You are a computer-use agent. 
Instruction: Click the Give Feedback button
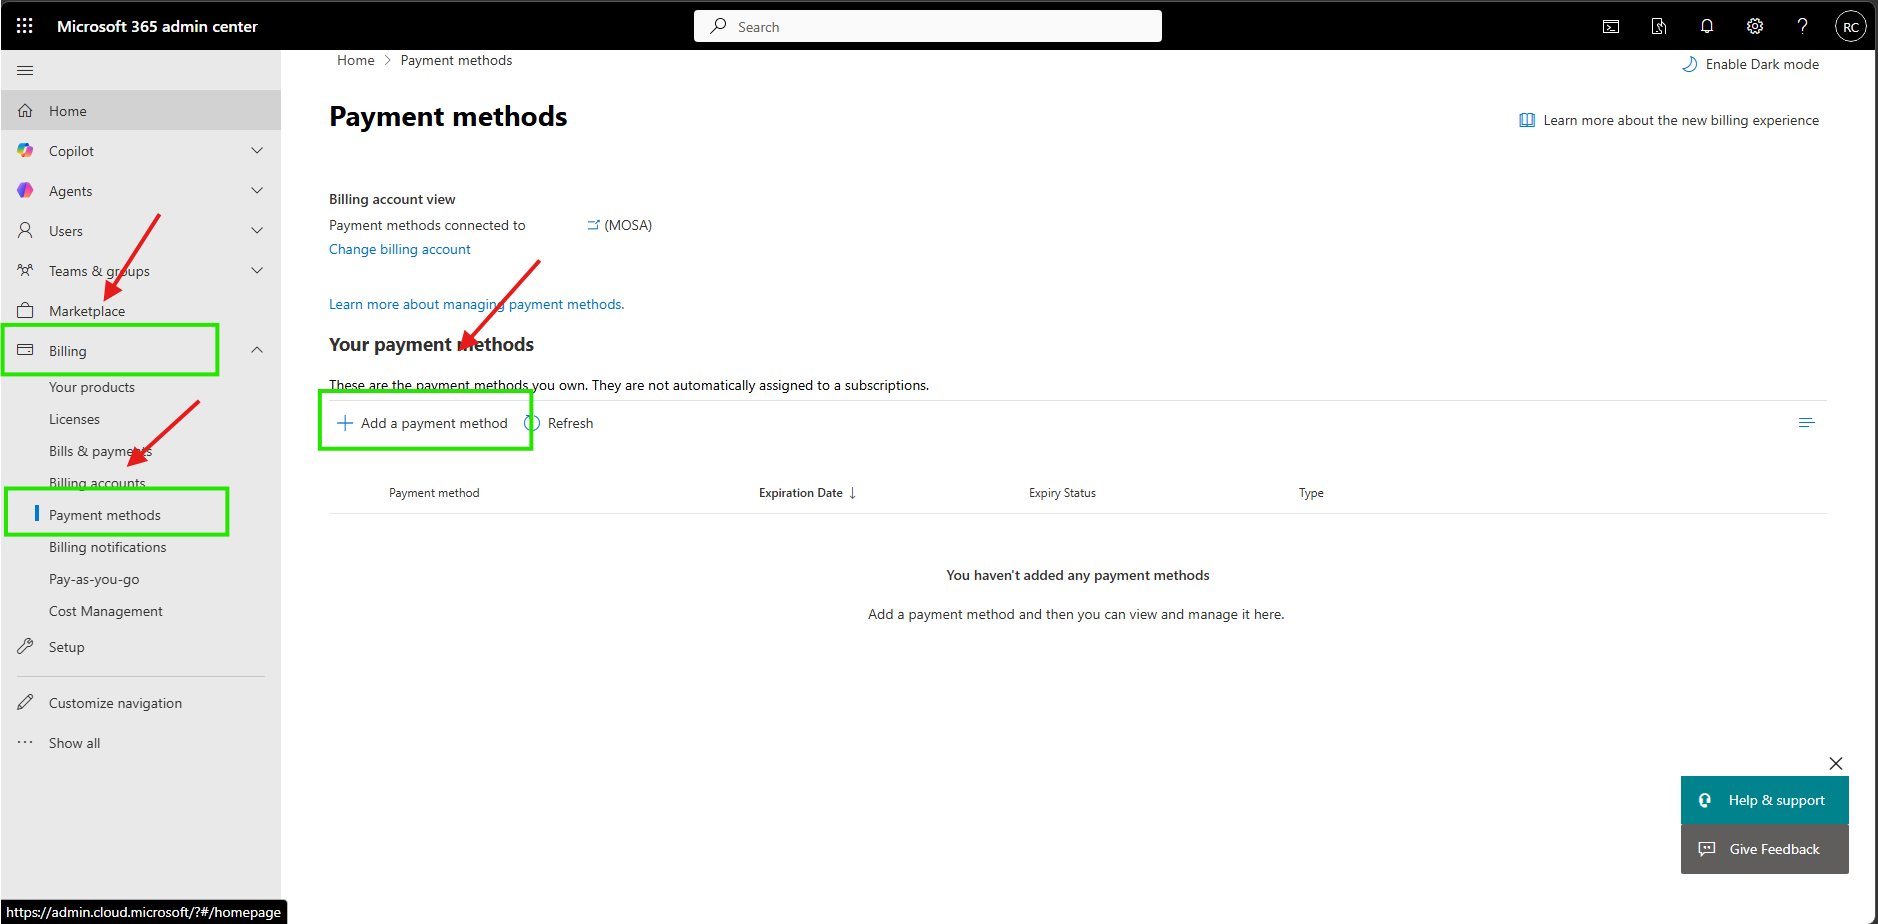tap(1765, 849)
